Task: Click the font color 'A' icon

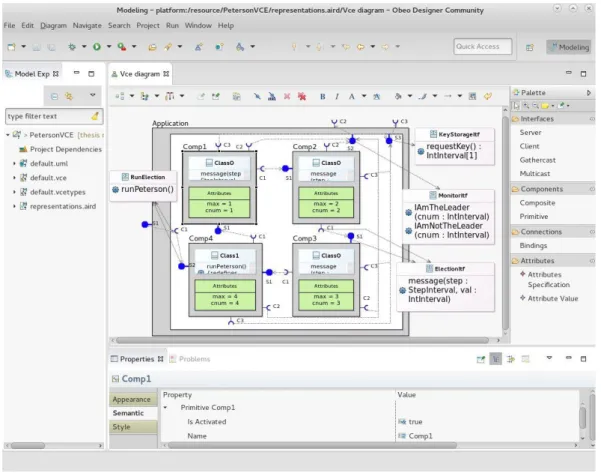Action: [x=351, y=97]
